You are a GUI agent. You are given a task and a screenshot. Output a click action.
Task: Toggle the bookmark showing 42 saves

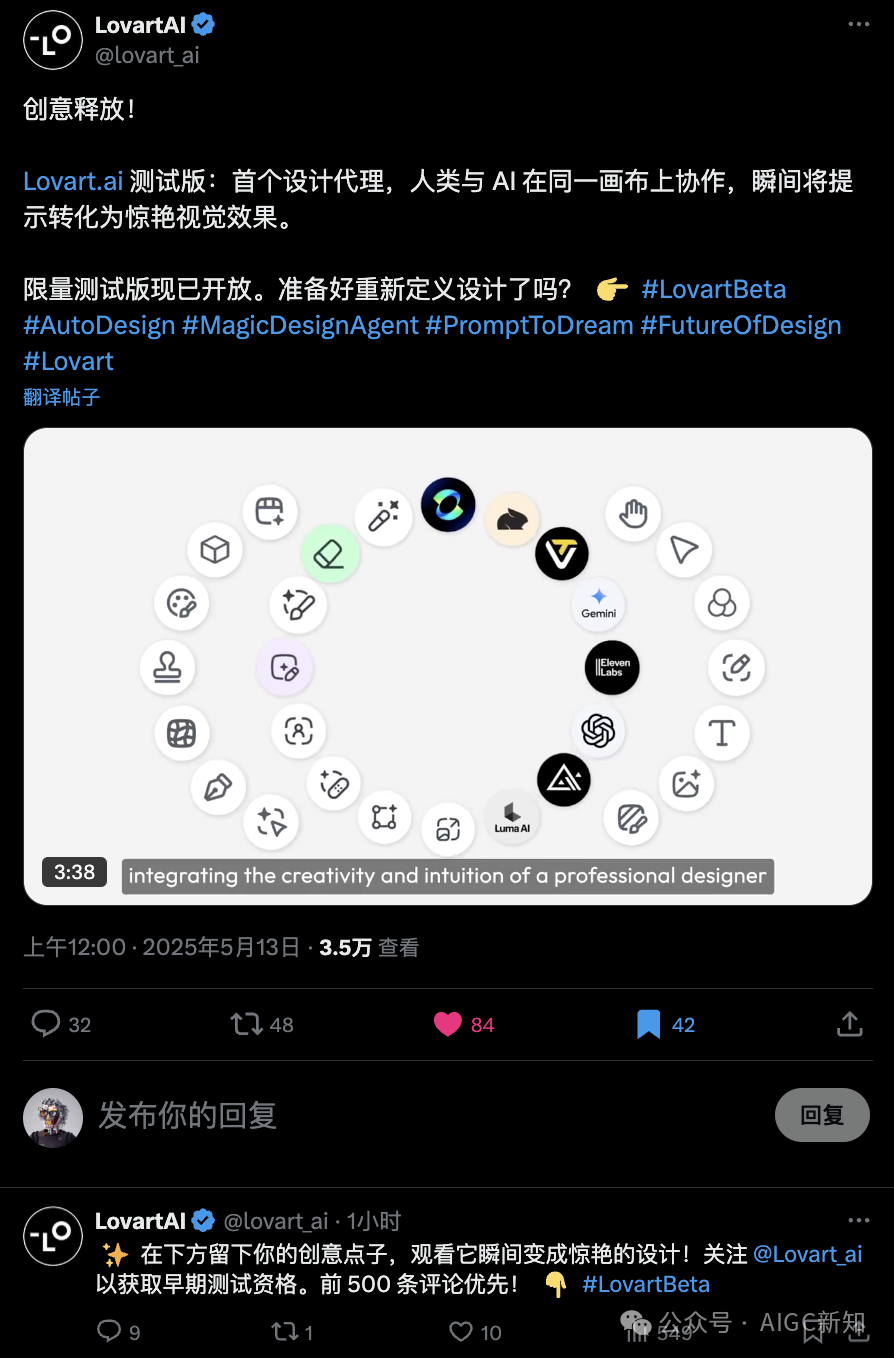click(x=648, y=1024)
